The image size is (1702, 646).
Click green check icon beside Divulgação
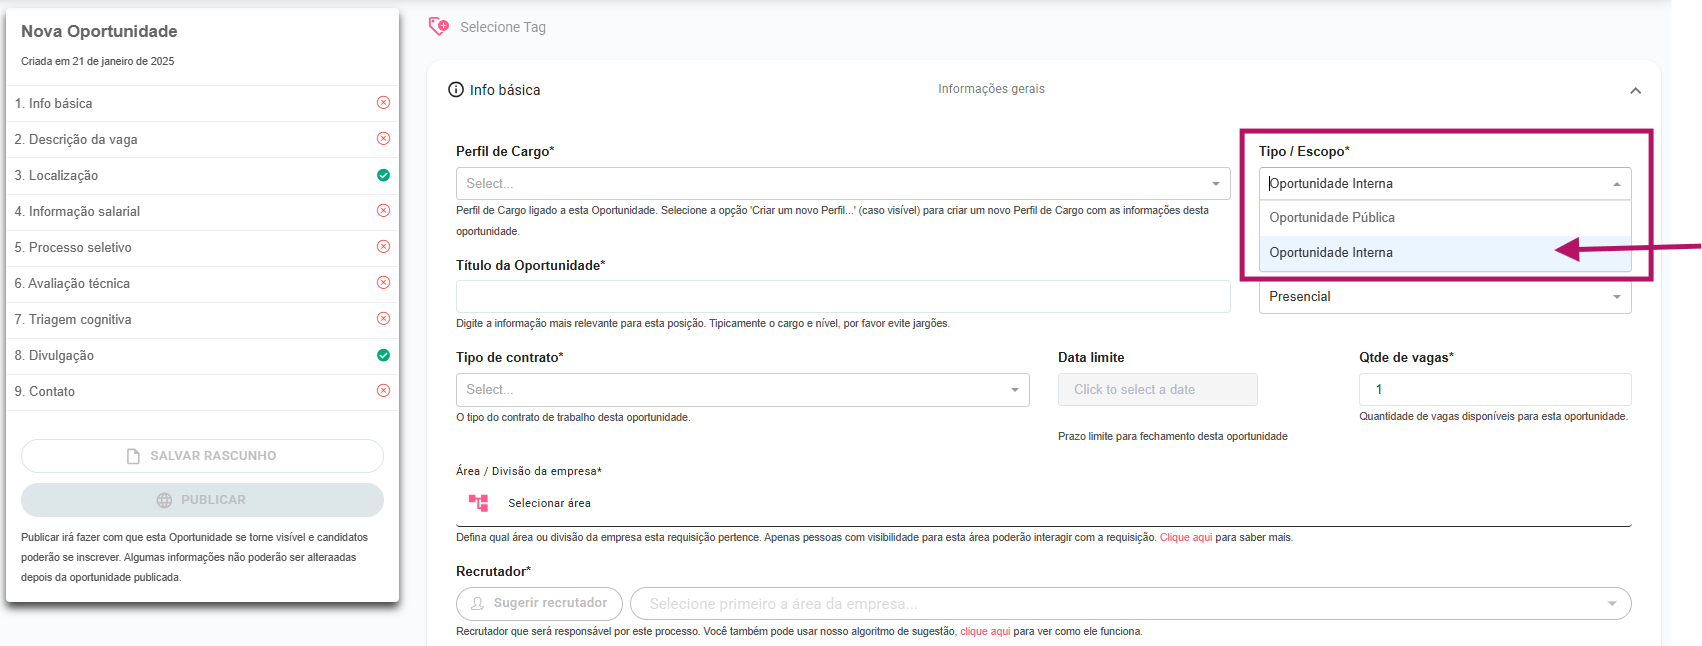pos(383,355)
